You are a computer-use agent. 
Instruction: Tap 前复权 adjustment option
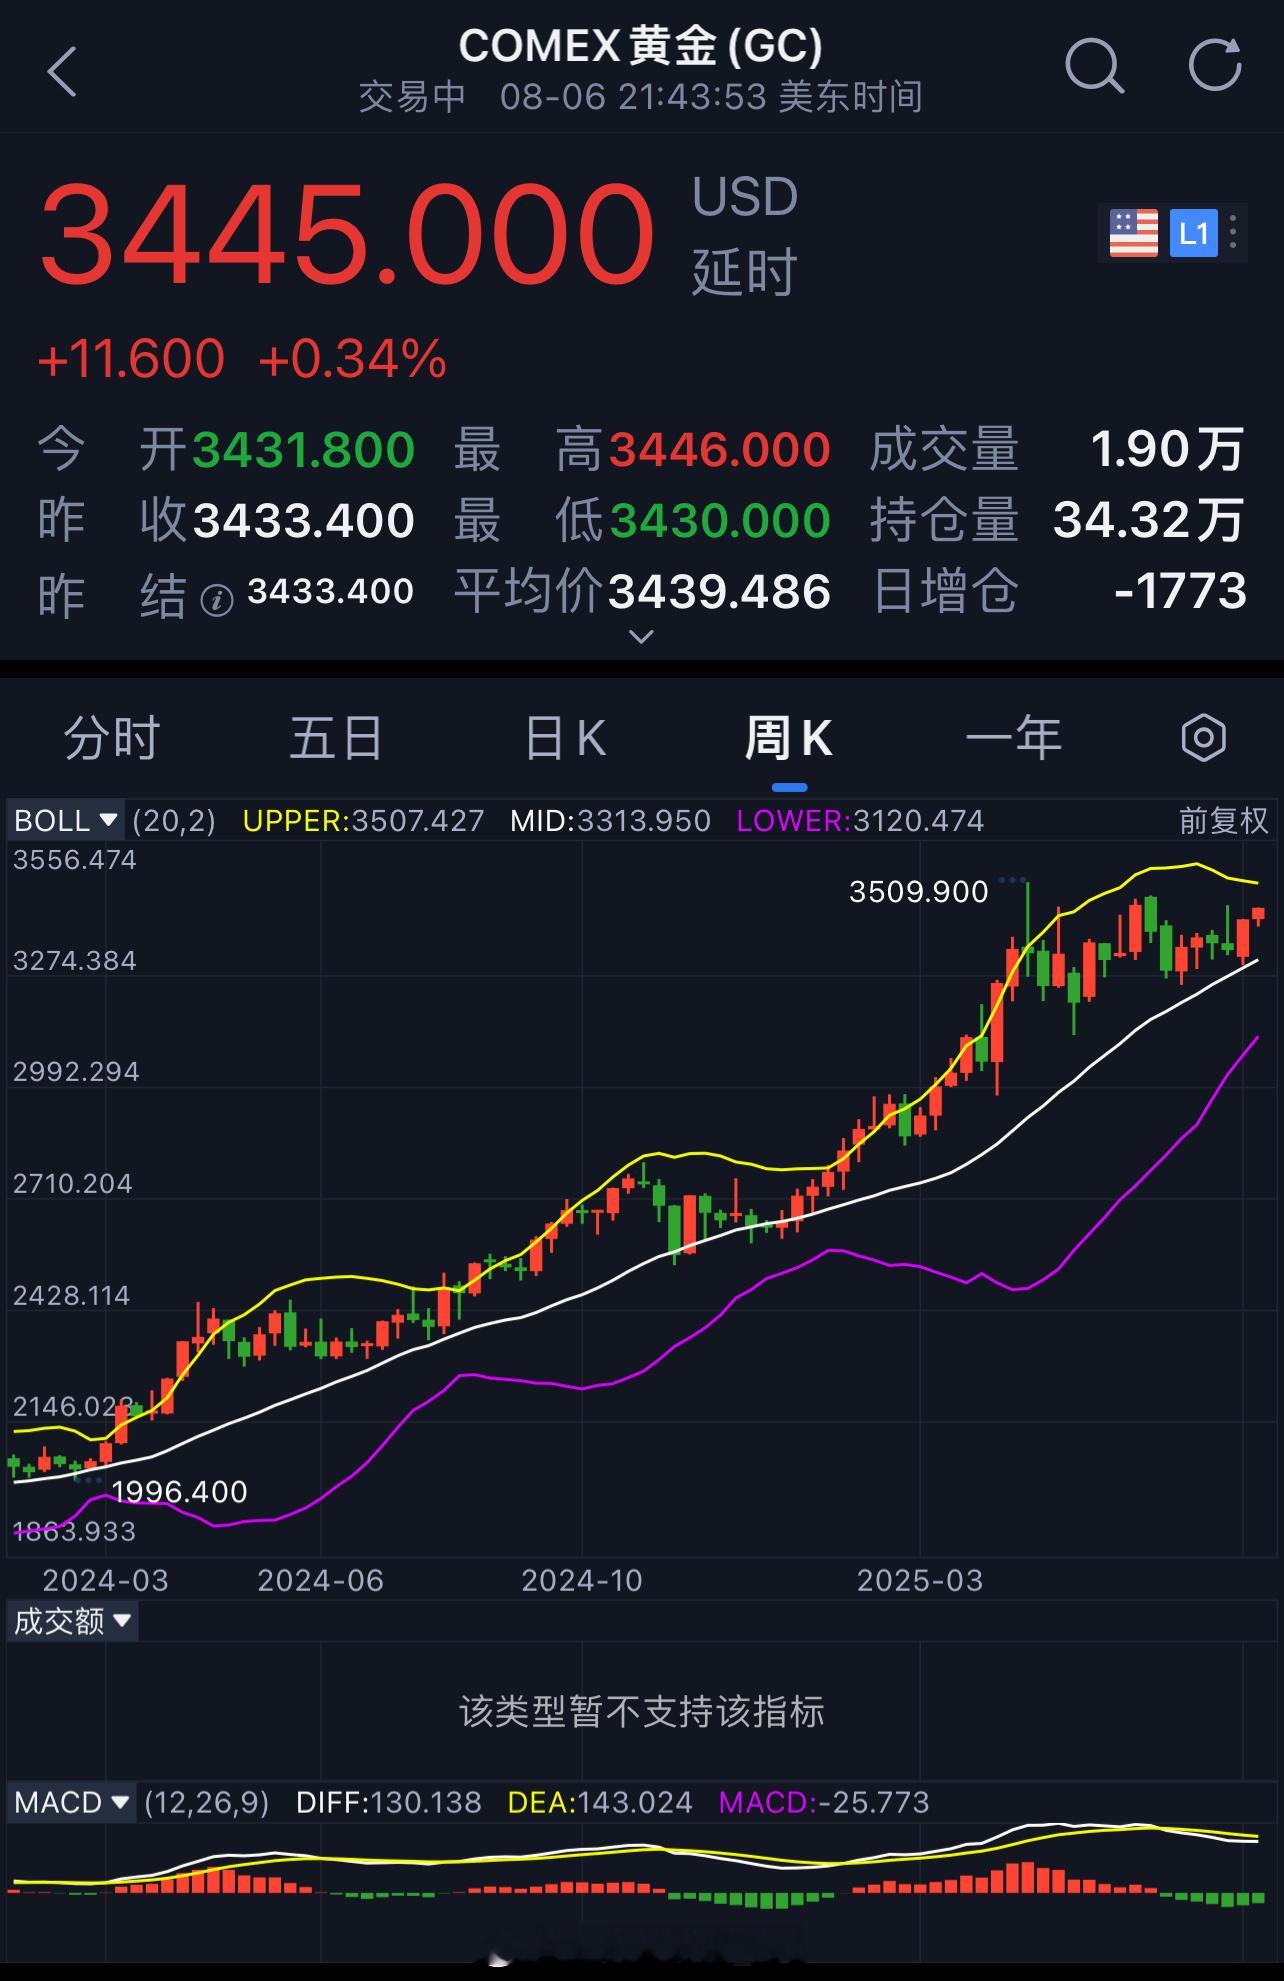tap(1223, 821)
